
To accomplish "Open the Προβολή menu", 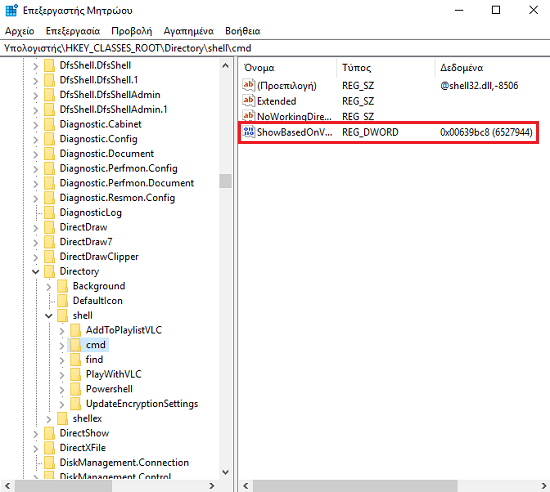I will pyautogui.click(x=132, y=31).
